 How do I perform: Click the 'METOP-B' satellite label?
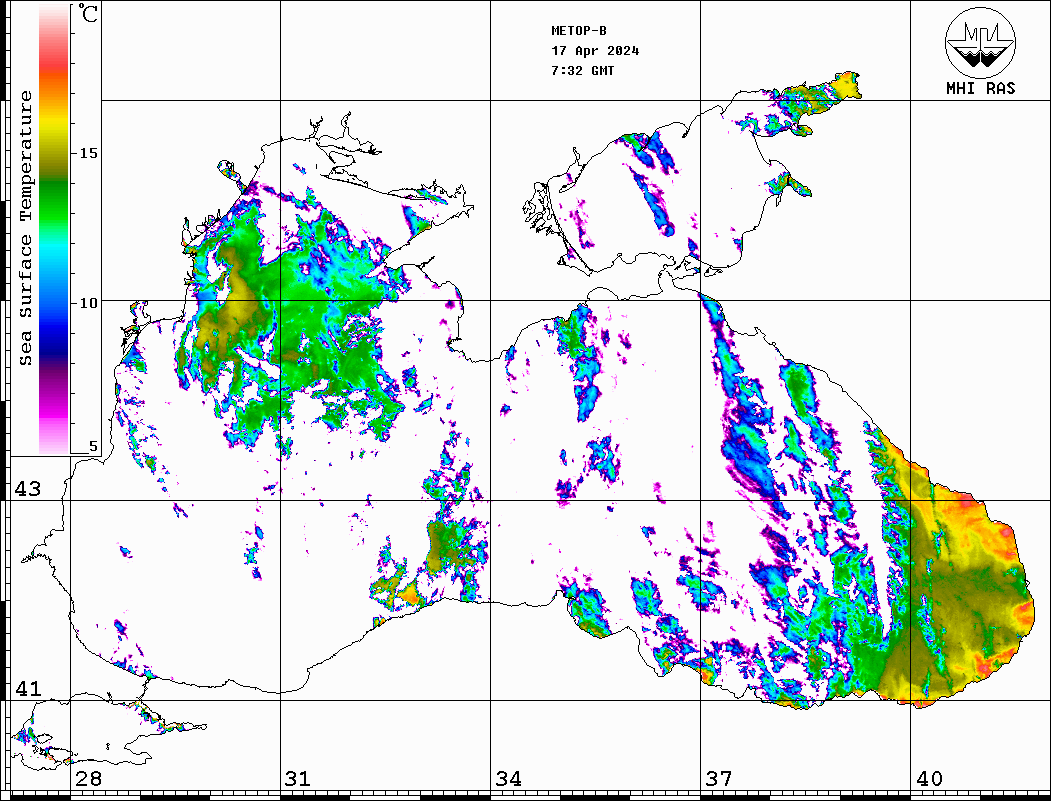(x=579, y=31)
